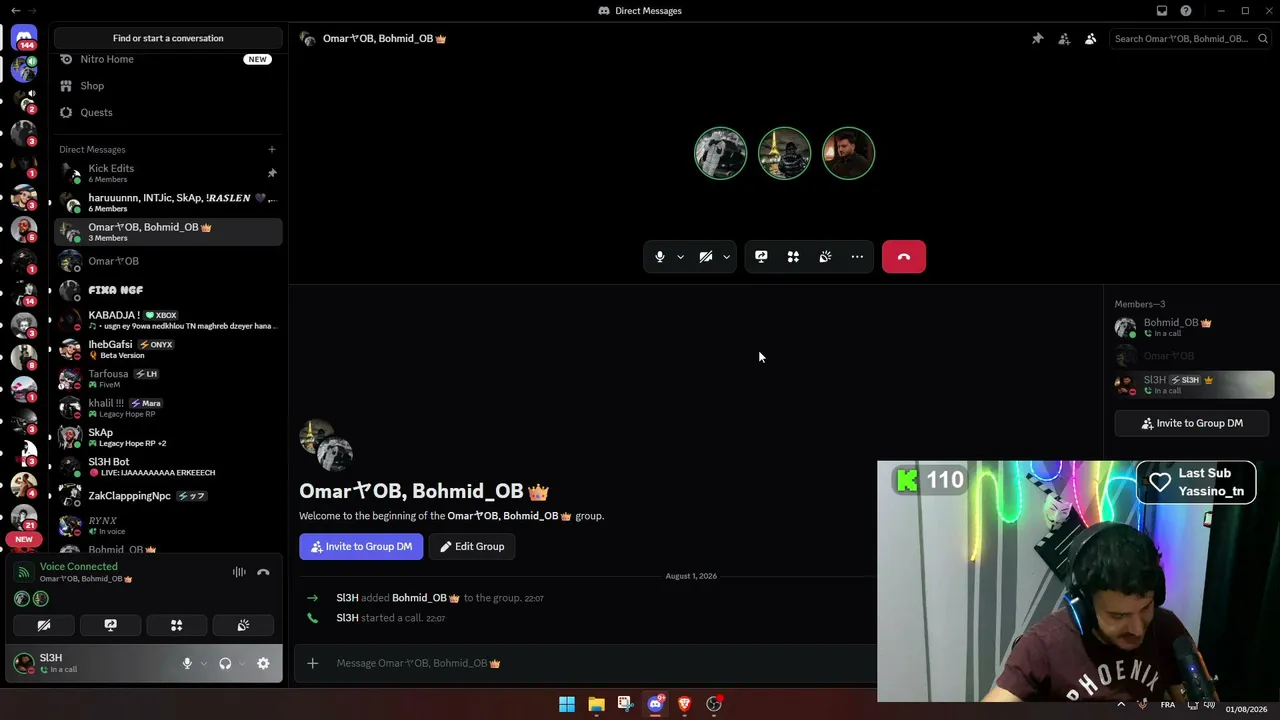
Task: Open the SkAp direct message
Action: 168,437
